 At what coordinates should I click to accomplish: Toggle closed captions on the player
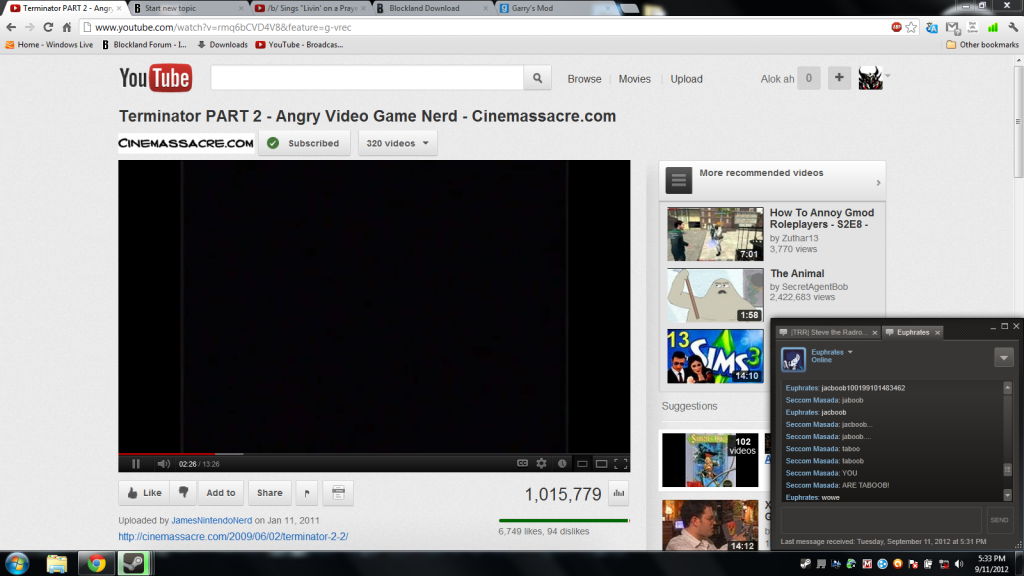click(x=522, y=464)
